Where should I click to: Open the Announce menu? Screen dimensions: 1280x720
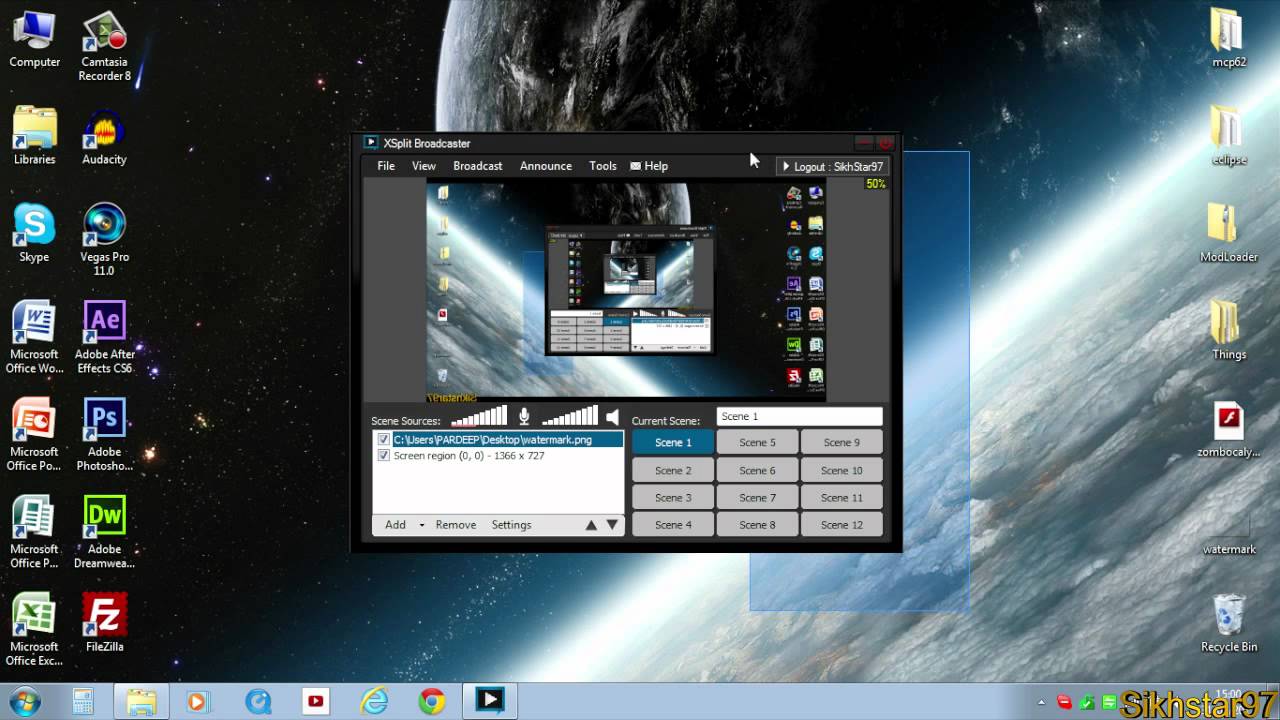(546, 166)
